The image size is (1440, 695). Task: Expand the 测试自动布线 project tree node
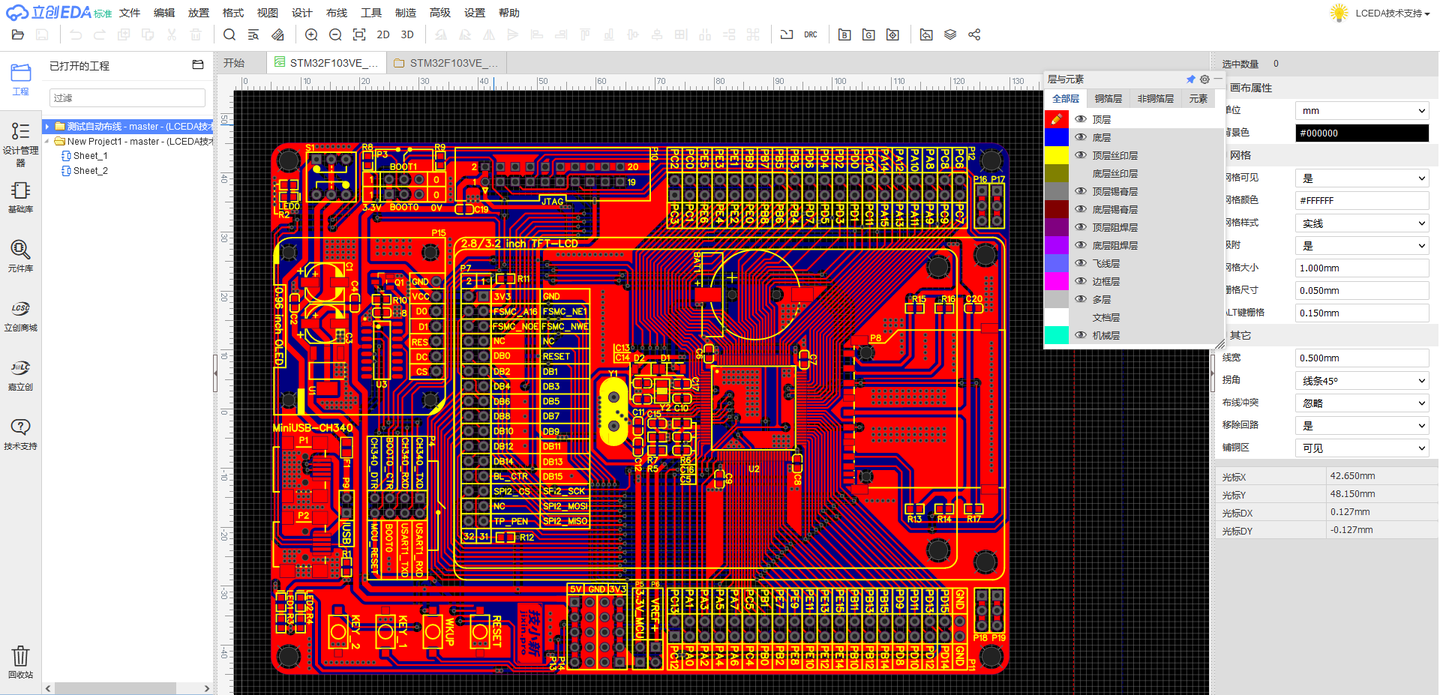pos(47,127)
